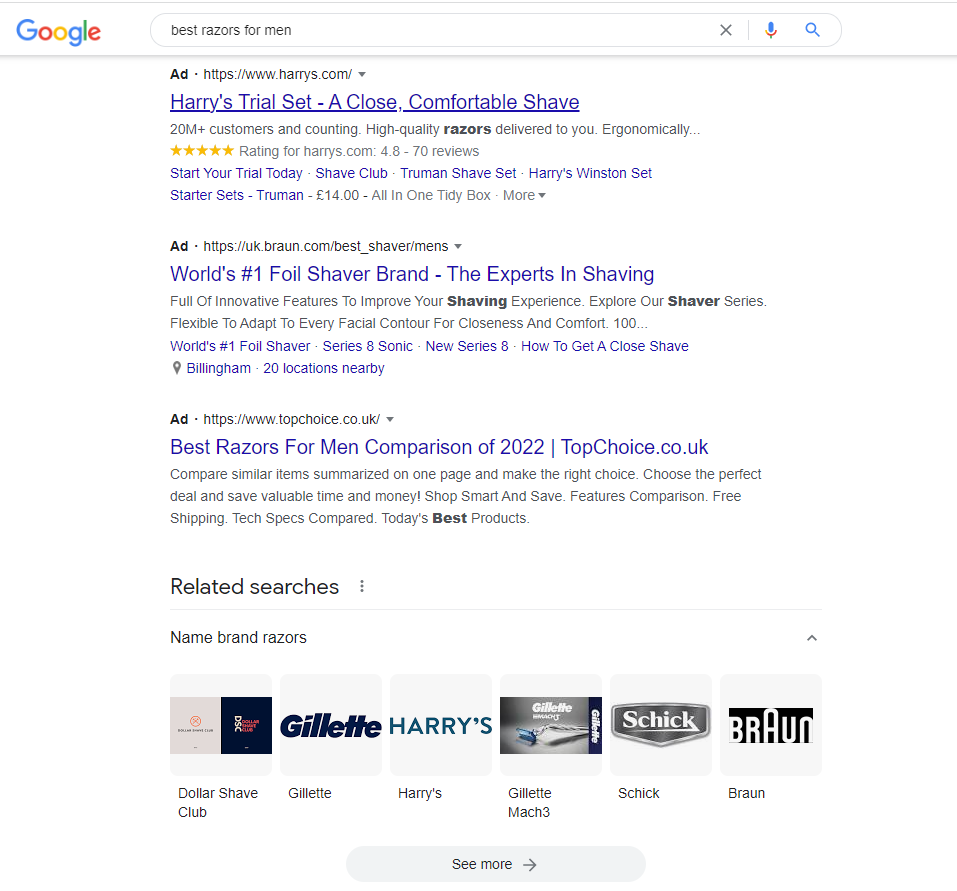This screenshot has width=957, height=891.
Task: Open the Shave Club sitelink
Action: (x=352, y=173)
